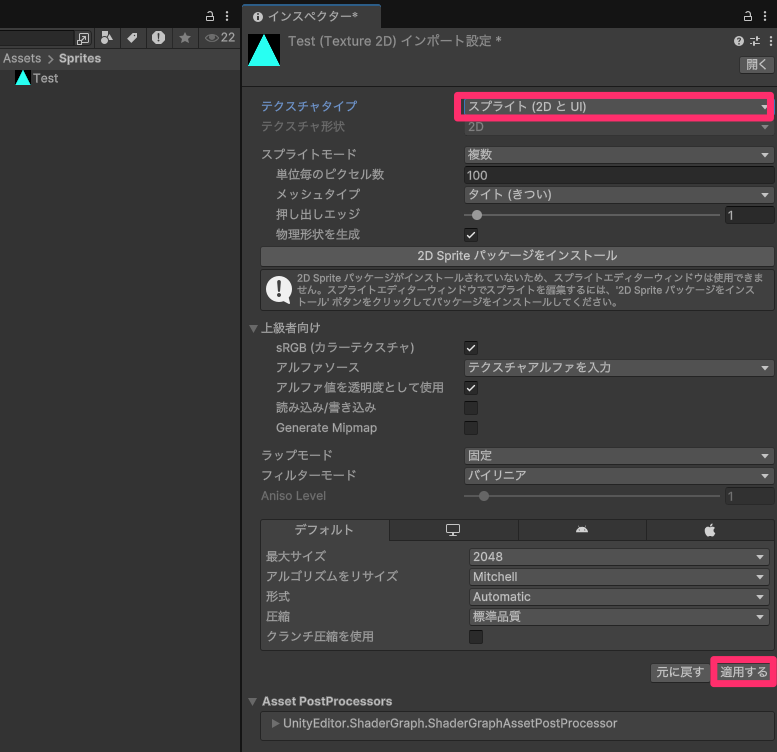Select the desktop monitor platform tab

[453, 530]
